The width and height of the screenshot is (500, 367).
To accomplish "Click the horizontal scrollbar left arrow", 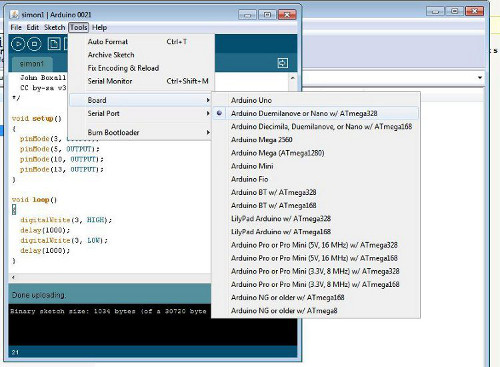I will click(x=13, y=277).
